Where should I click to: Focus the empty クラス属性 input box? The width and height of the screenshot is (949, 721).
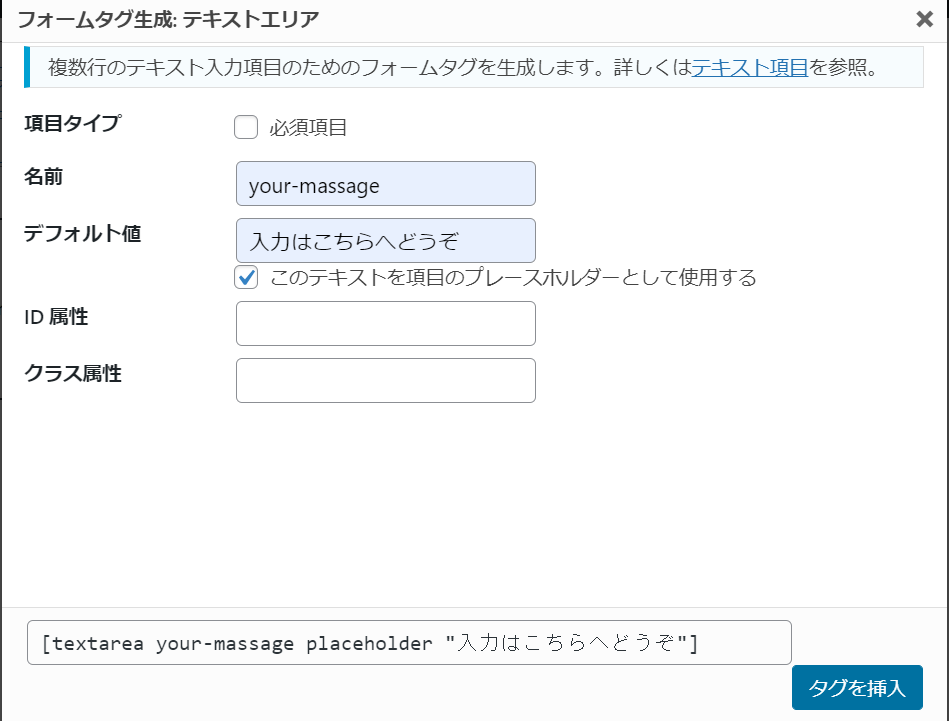pos(386,380)
